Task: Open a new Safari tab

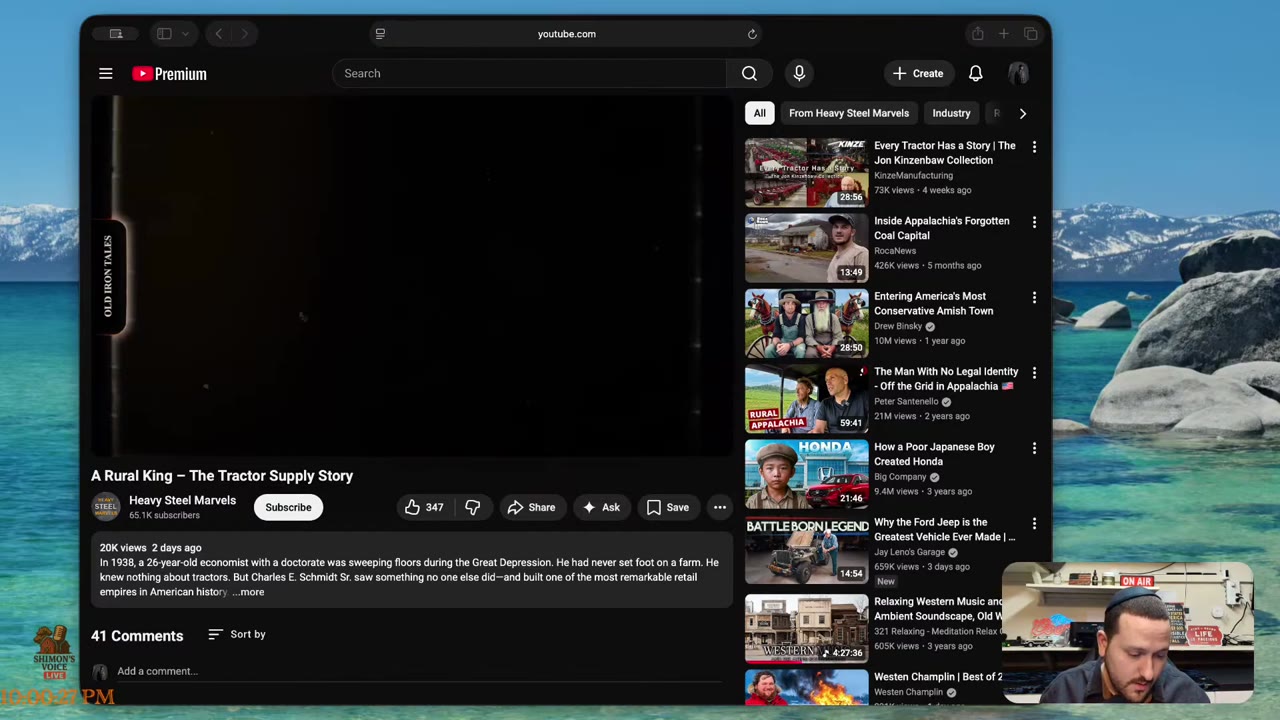Action: pyautogui.click(x=1004, y=34)
